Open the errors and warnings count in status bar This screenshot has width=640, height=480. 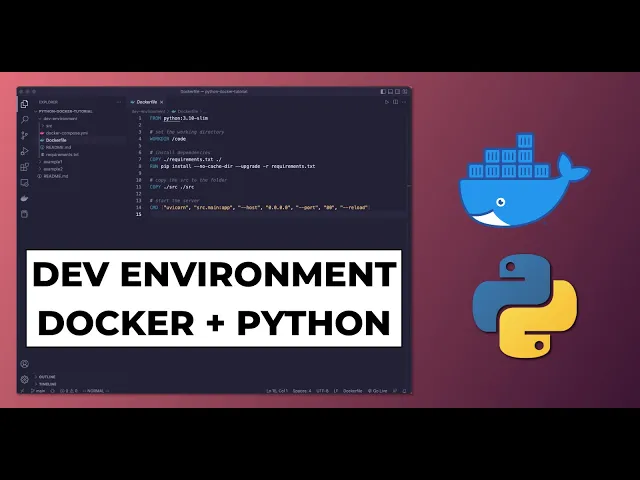[x=69, y=391]
